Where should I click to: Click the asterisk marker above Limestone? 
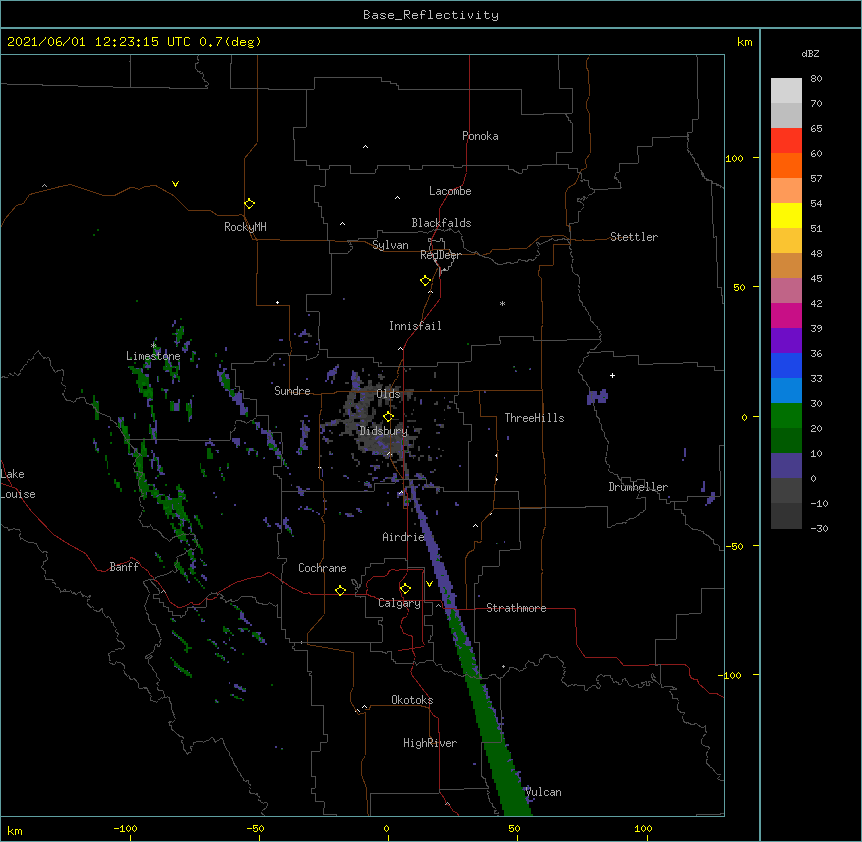pyautogui.click(x=154, y=345)
